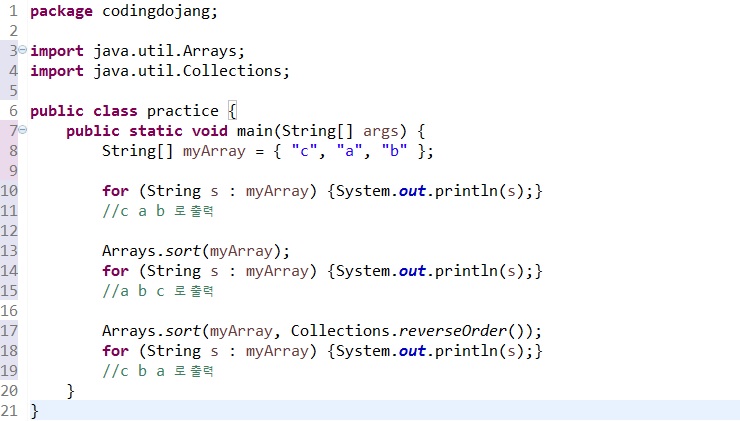740x421 pixels.
Task: Click the java.util.Arrays import line
Action: (137, 51)
